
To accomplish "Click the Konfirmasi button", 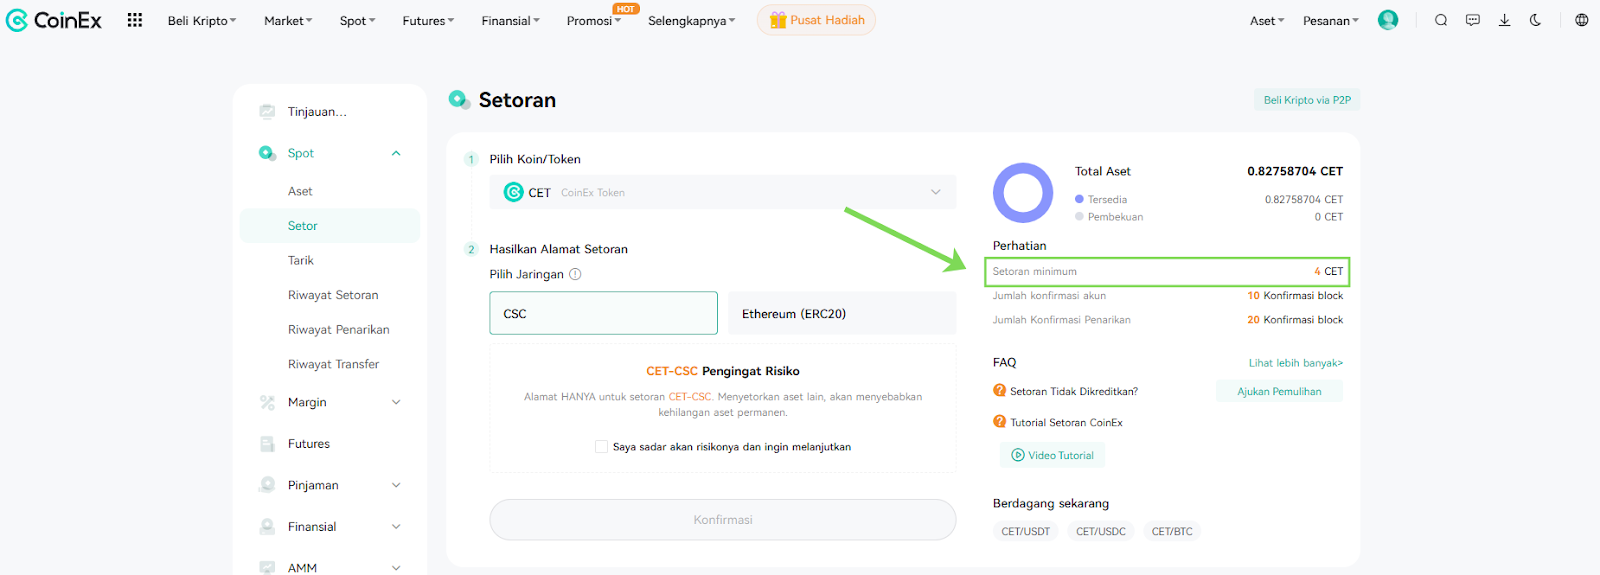I will [x=722, y=520].
